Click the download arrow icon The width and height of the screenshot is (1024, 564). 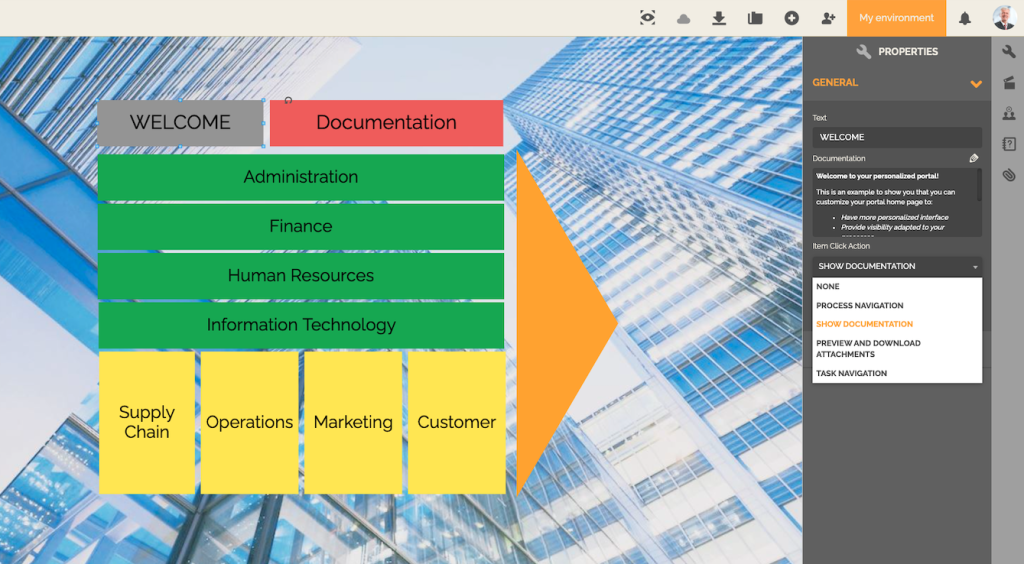(x=718, y=18)
